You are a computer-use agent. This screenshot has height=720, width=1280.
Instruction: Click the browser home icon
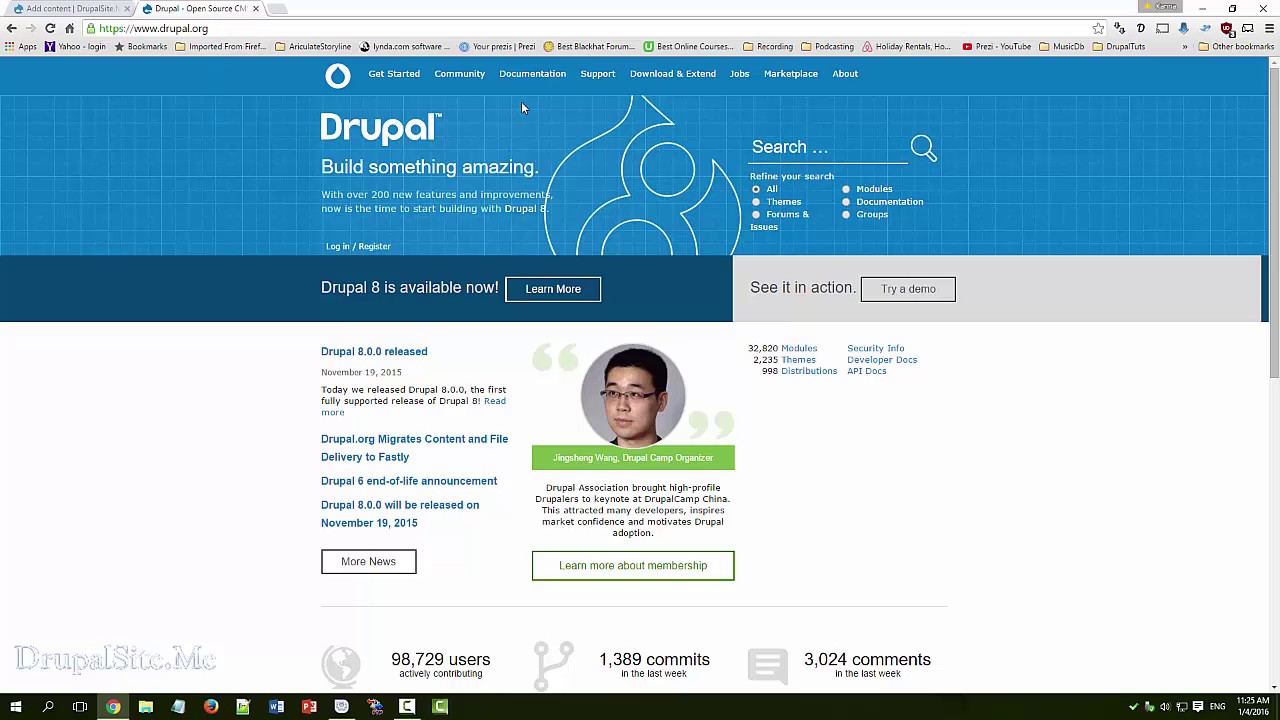[x=70, y=28]
